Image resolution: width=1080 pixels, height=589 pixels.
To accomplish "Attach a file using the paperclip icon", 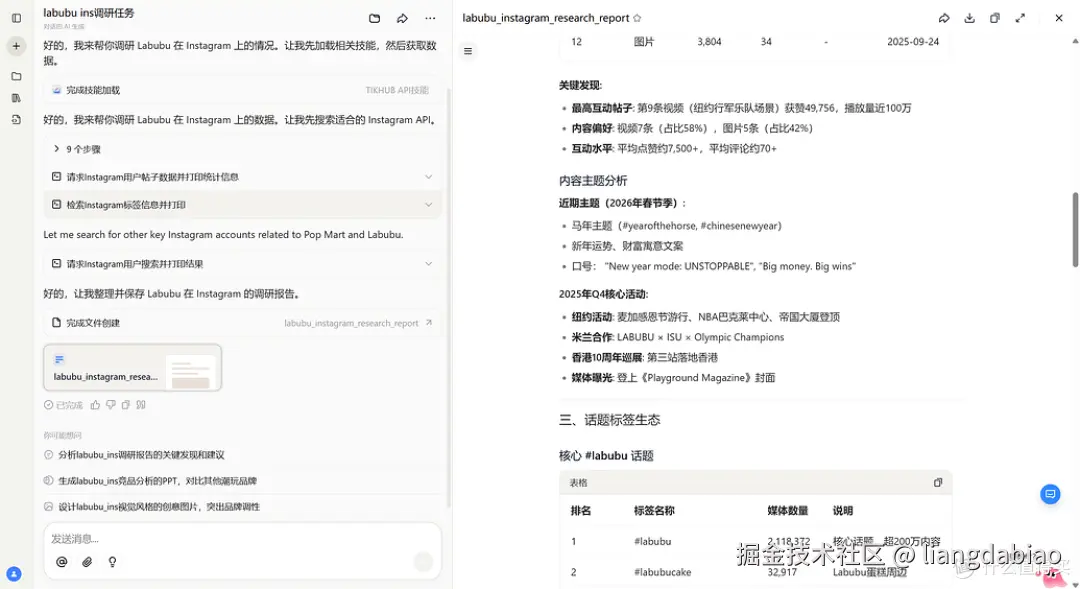I will (x=87, y=562).
